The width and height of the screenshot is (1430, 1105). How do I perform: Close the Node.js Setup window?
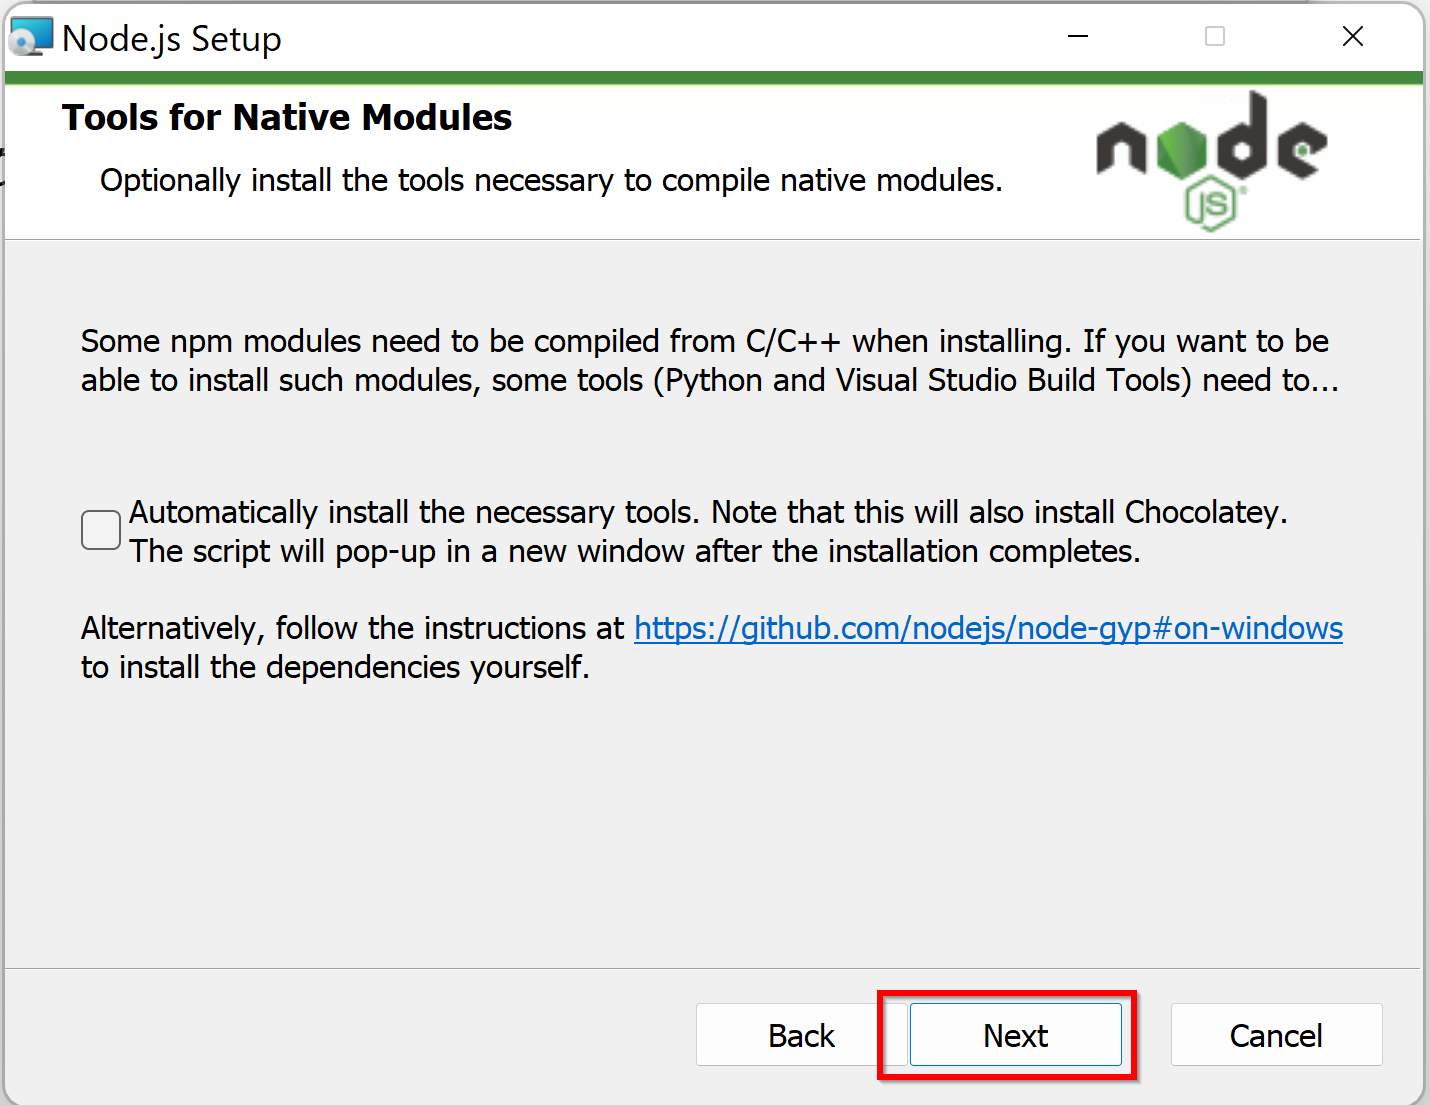(x=1353, y=37)
